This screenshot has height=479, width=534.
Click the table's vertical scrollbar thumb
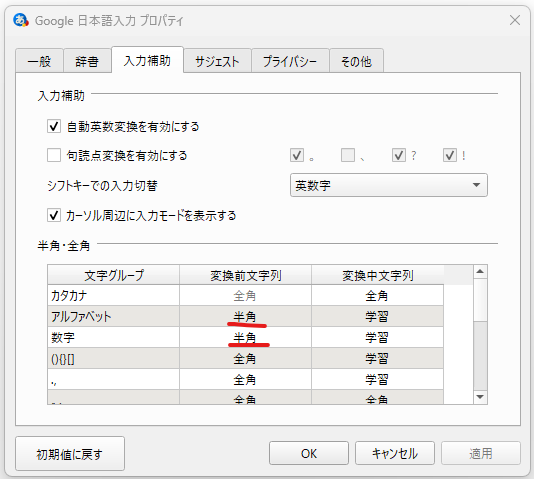pyautogui.click(x=480, y=300)
